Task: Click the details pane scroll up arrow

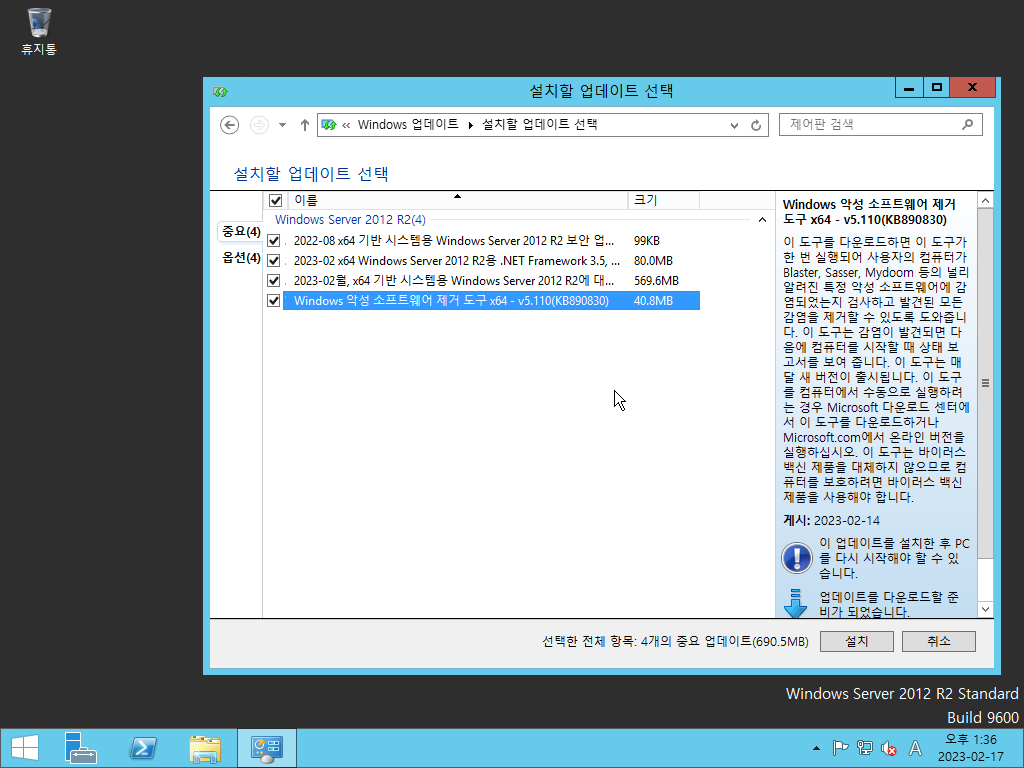Action: pos(985,200)
